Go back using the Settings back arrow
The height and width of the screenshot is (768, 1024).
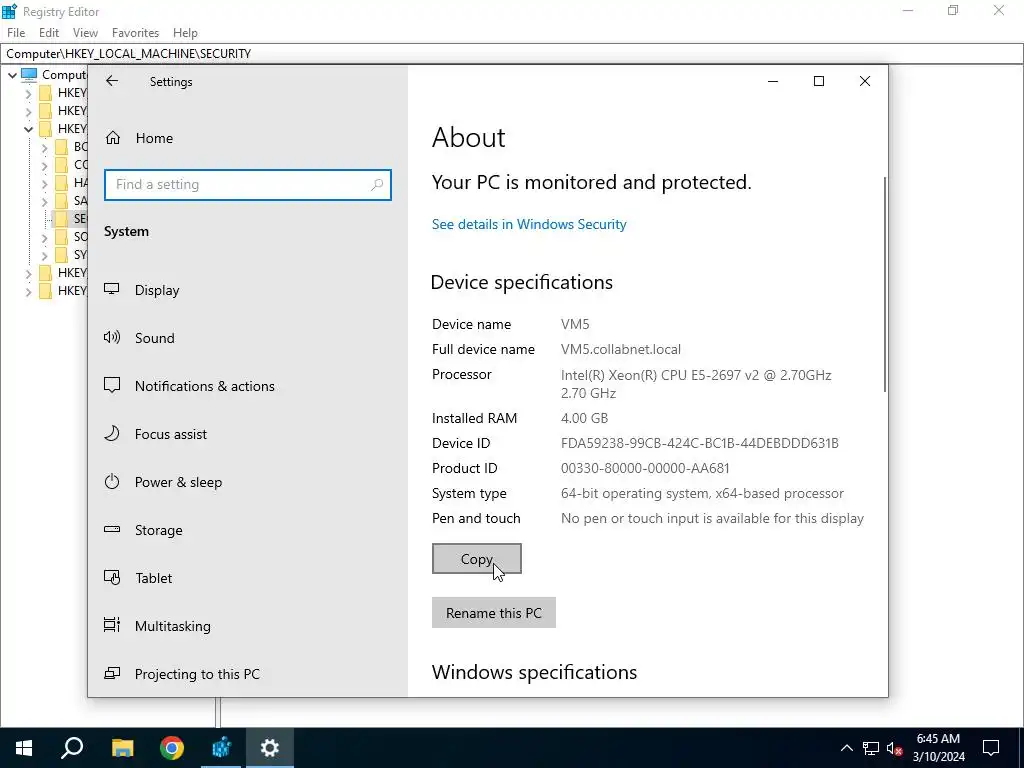click(x=112, y=81)
